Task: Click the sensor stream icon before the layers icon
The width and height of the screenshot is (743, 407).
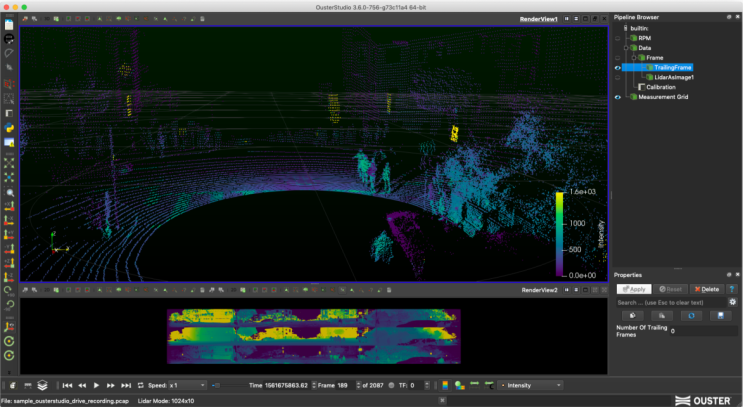Action: 28,386
